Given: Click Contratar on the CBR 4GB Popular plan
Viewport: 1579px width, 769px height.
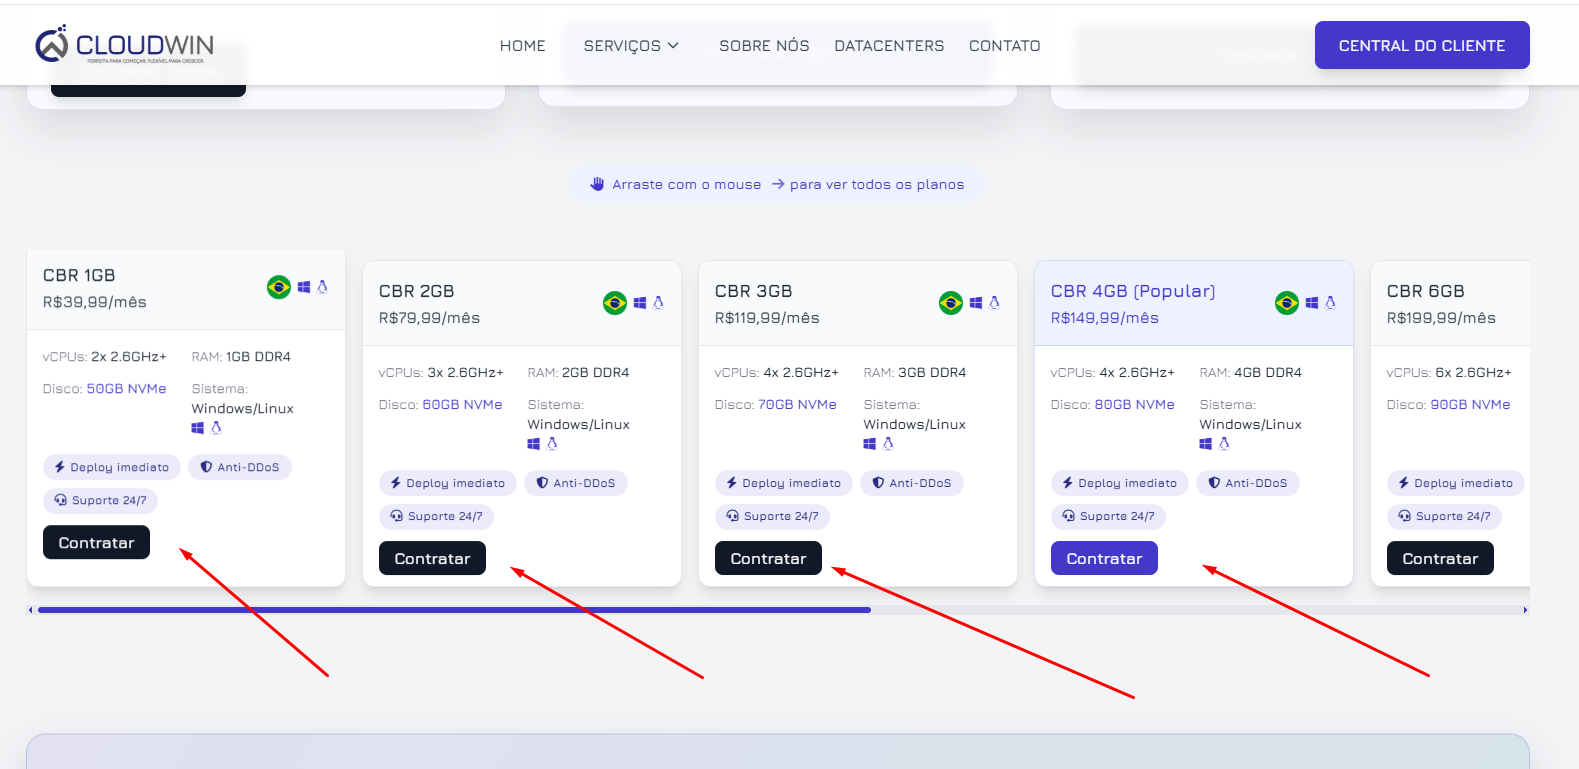Looking at the screenshot, I should (x=1104, y=558).
